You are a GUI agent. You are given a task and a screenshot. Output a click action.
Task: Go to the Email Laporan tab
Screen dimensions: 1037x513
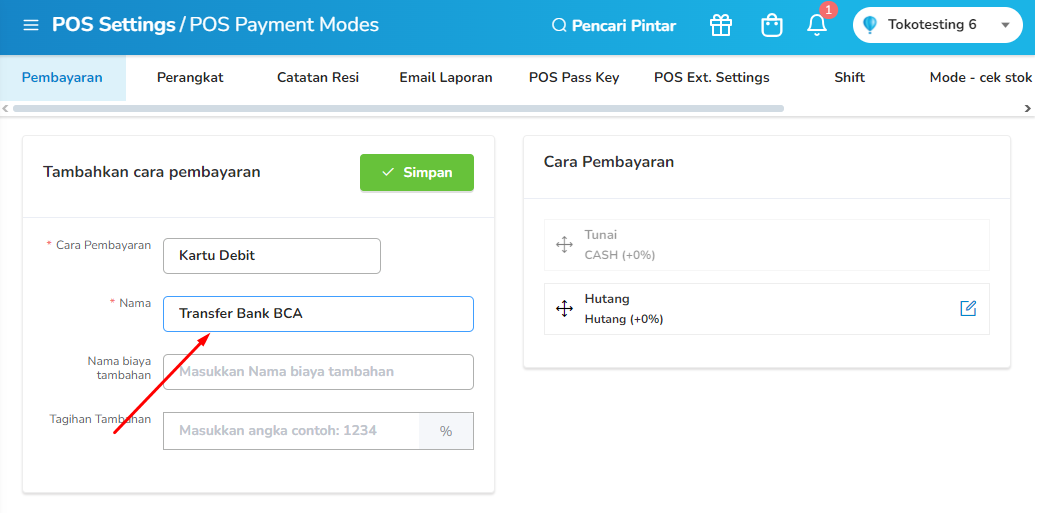[x=446, y=77]
